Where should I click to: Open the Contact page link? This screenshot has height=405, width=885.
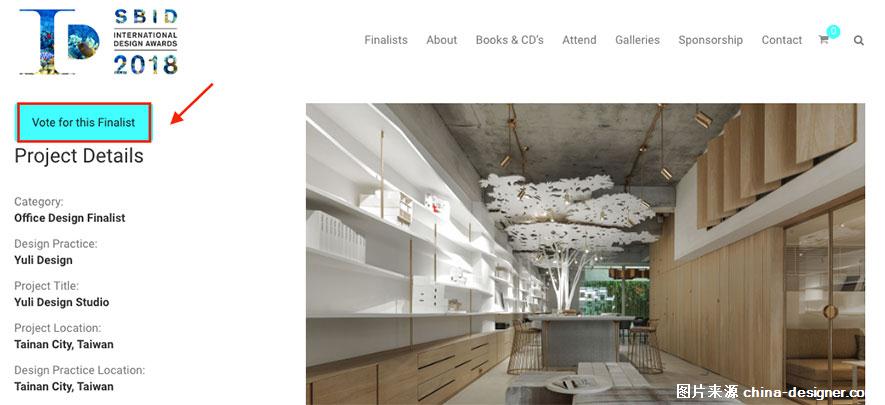tap(782, 40)
